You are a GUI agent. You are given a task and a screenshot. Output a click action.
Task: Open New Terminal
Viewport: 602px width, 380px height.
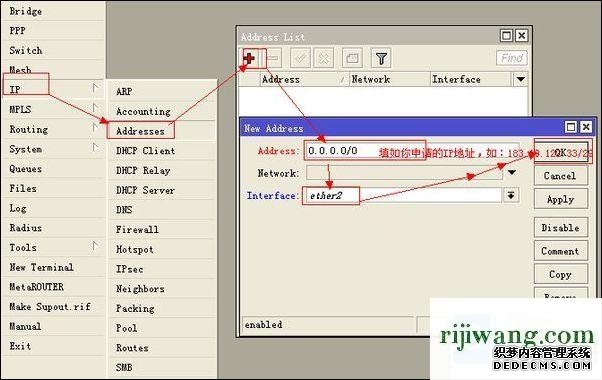point(53,267)
